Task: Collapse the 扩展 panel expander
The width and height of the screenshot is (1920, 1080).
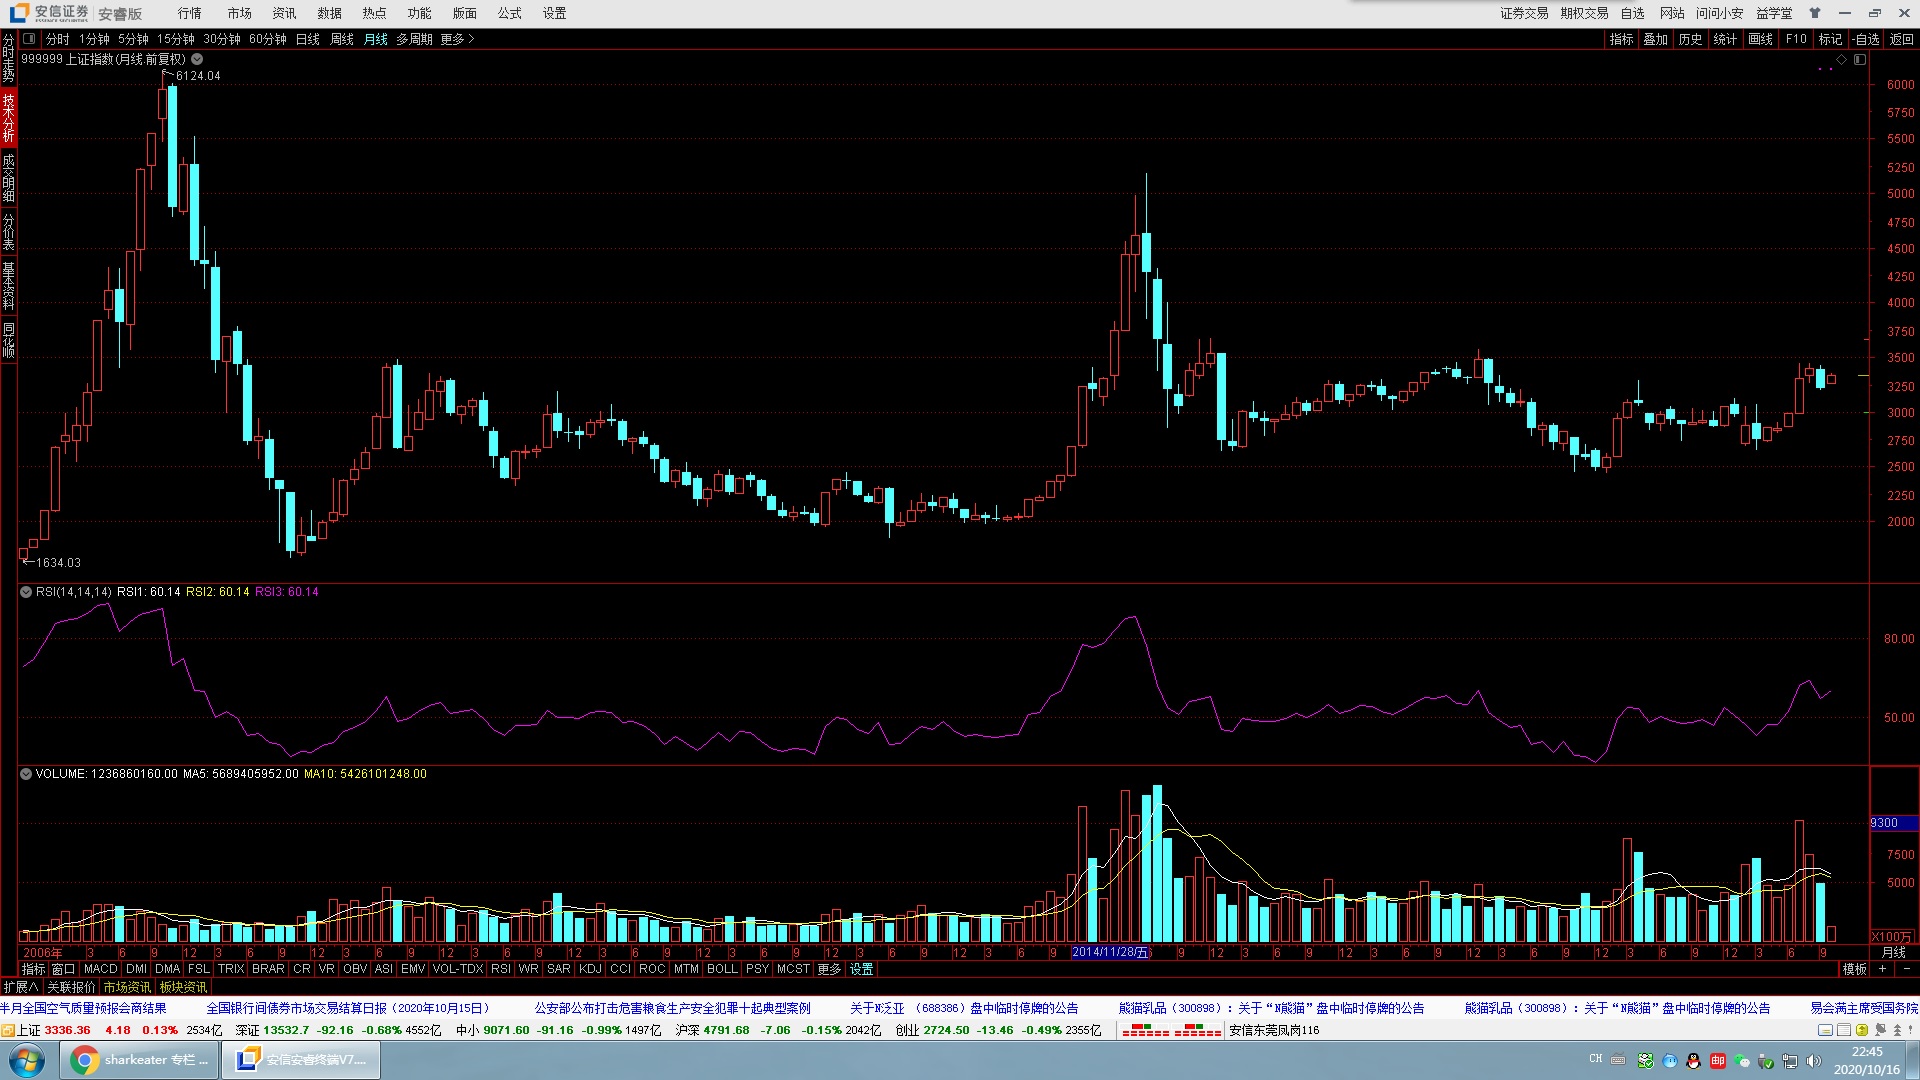Action: point(20,987)
